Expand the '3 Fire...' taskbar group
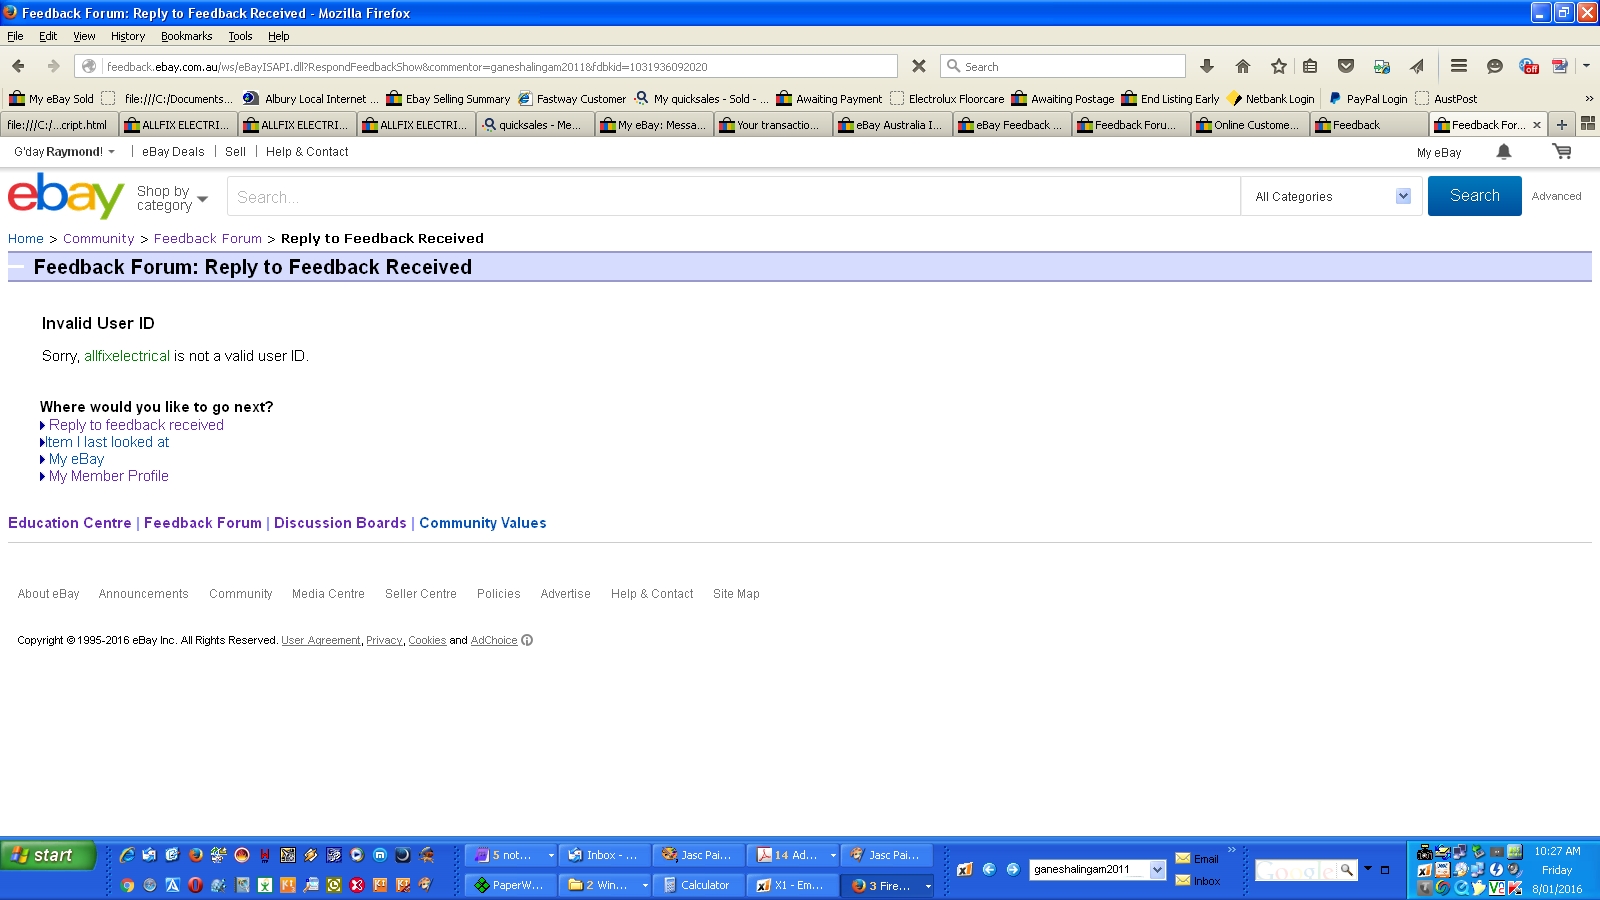This screenshot has height=900, width=1600. [928, 886]
